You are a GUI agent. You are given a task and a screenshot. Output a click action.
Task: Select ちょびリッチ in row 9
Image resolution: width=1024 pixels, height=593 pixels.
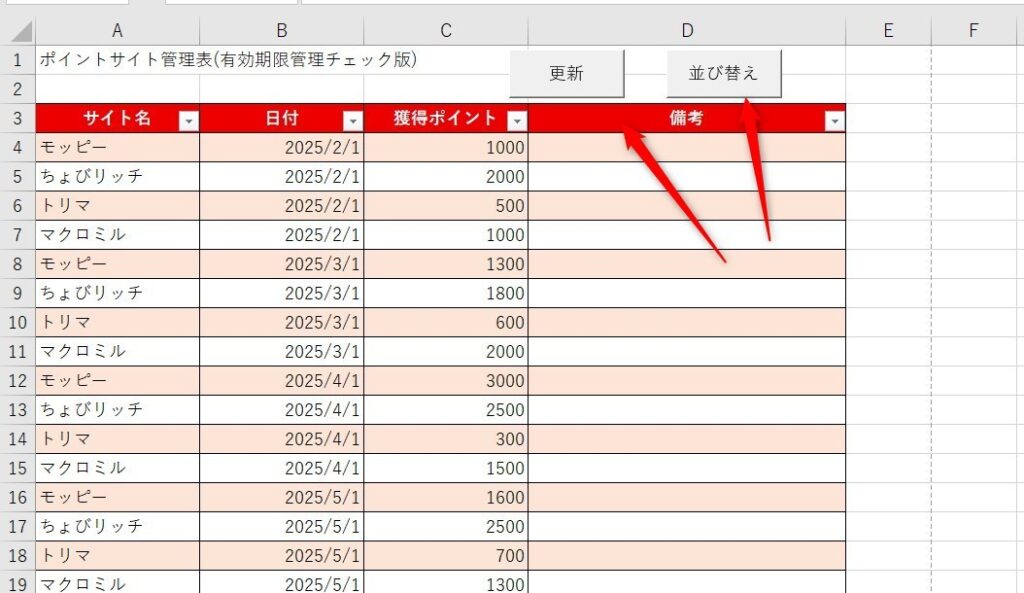coord(118,293)
